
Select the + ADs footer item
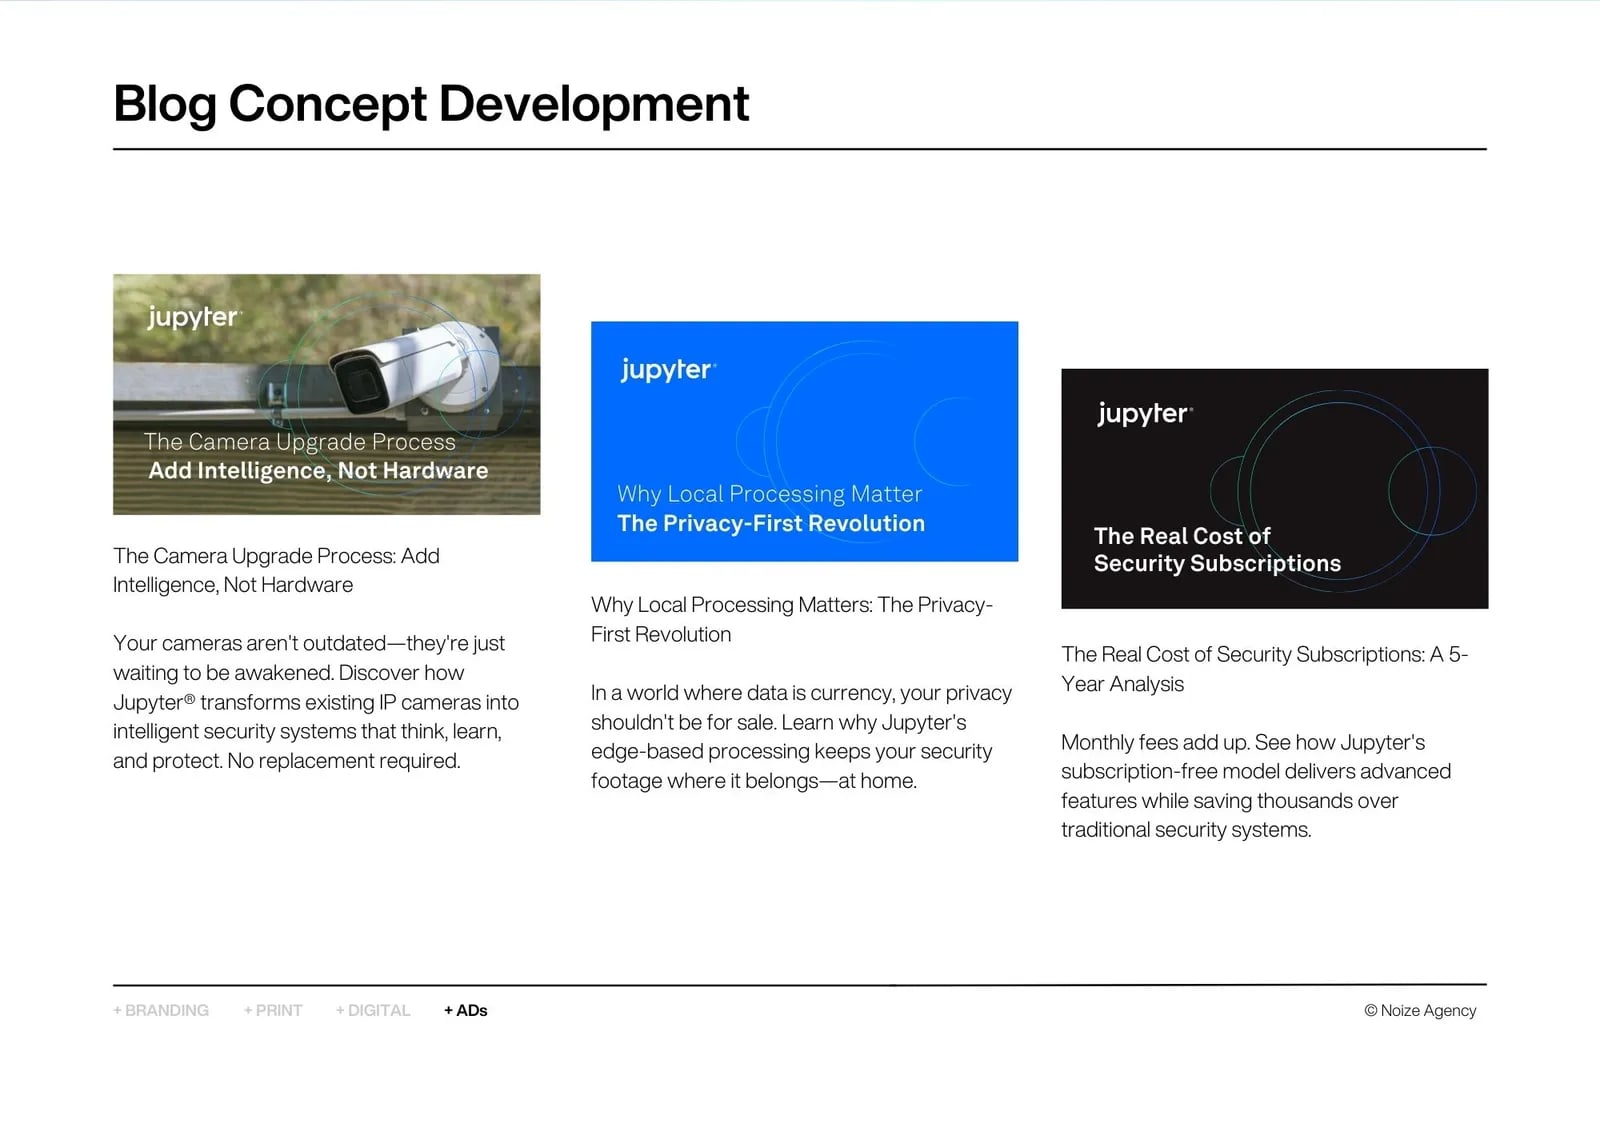pyautogui.click(x=466, y=1010)
